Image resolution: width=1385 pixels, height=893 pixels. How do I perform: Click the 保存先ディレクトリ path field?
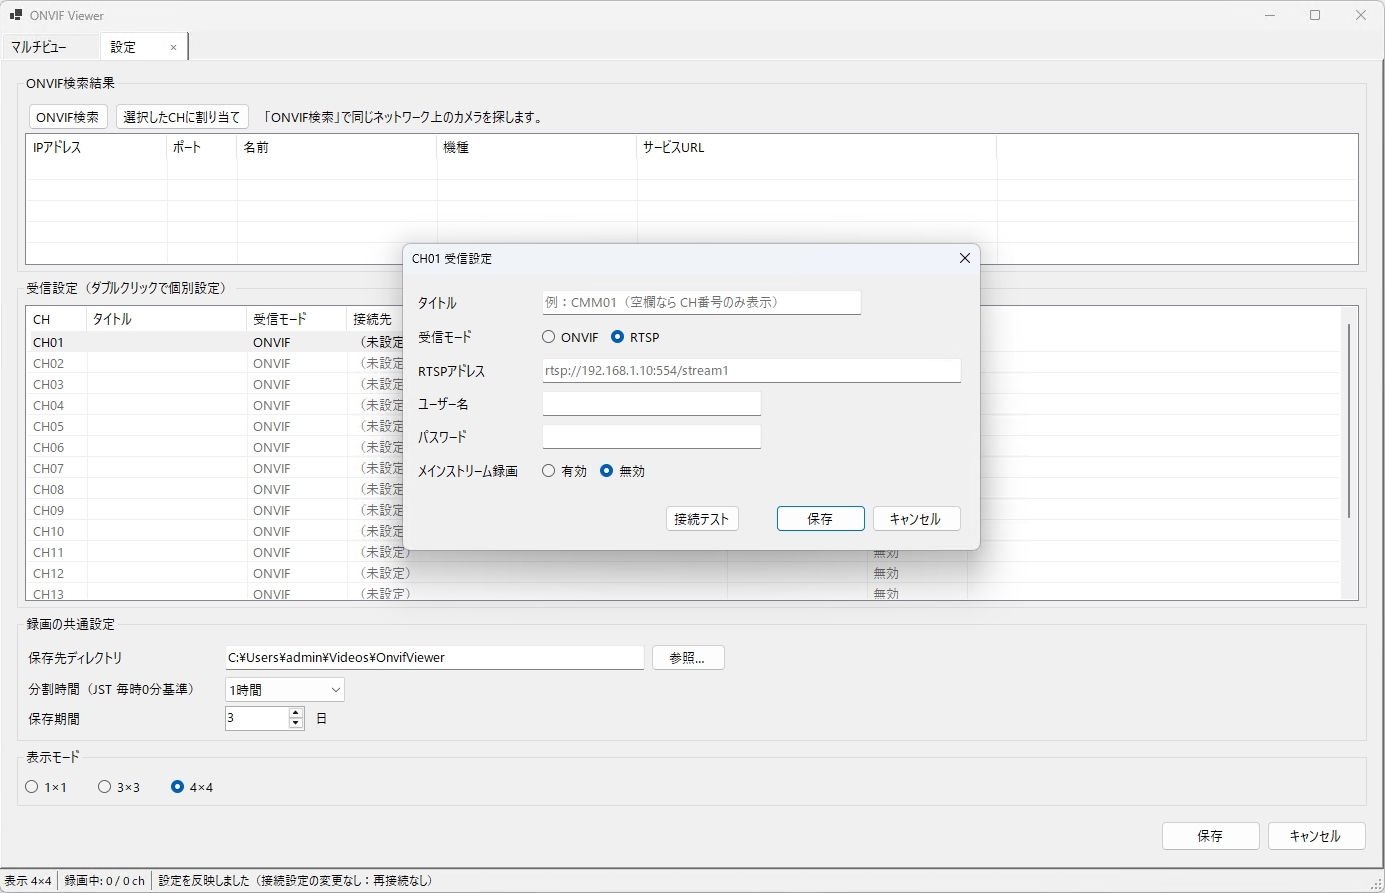pos(434,658)
